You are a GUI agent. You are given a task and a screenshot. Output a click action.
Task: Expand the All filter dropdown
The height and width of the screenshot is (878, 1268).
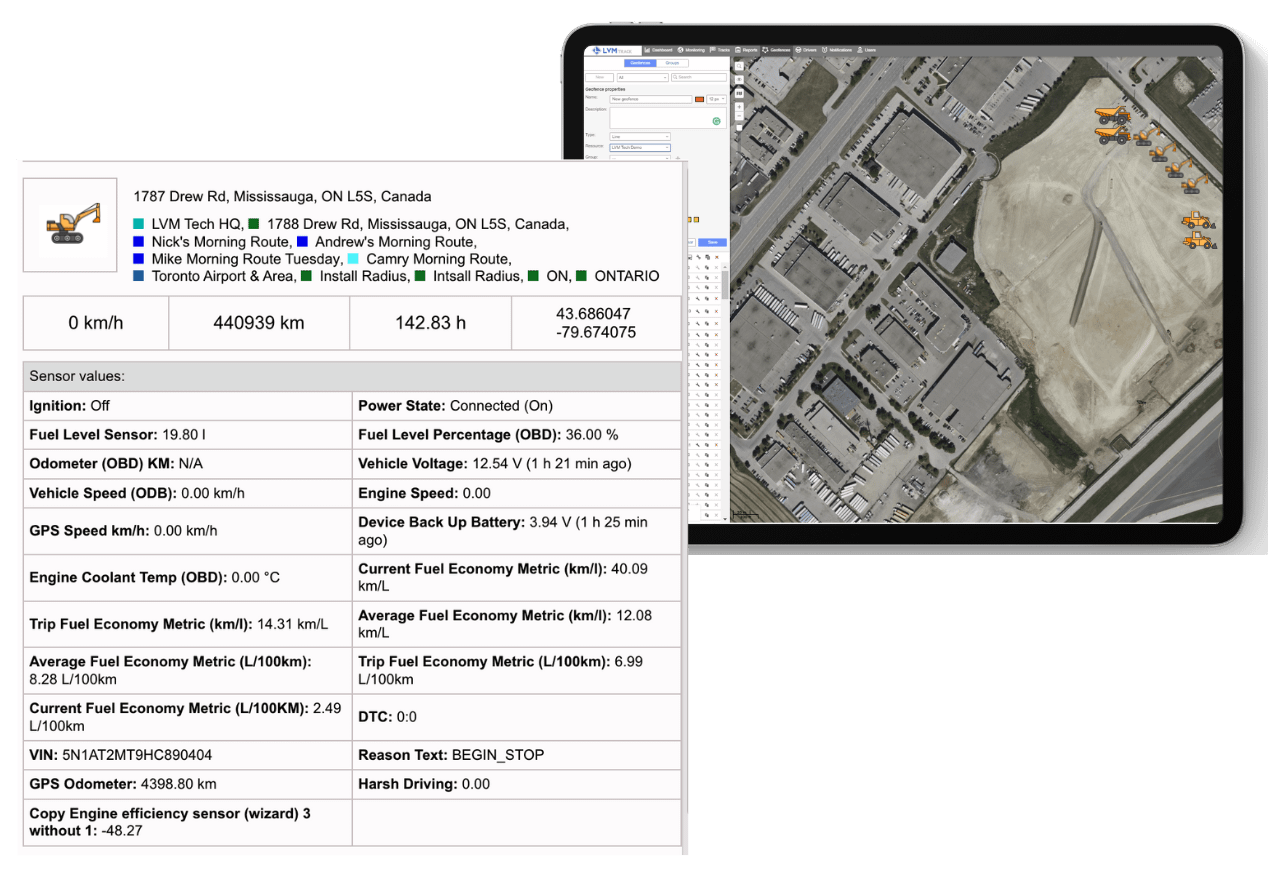click(x=643, y=77)
